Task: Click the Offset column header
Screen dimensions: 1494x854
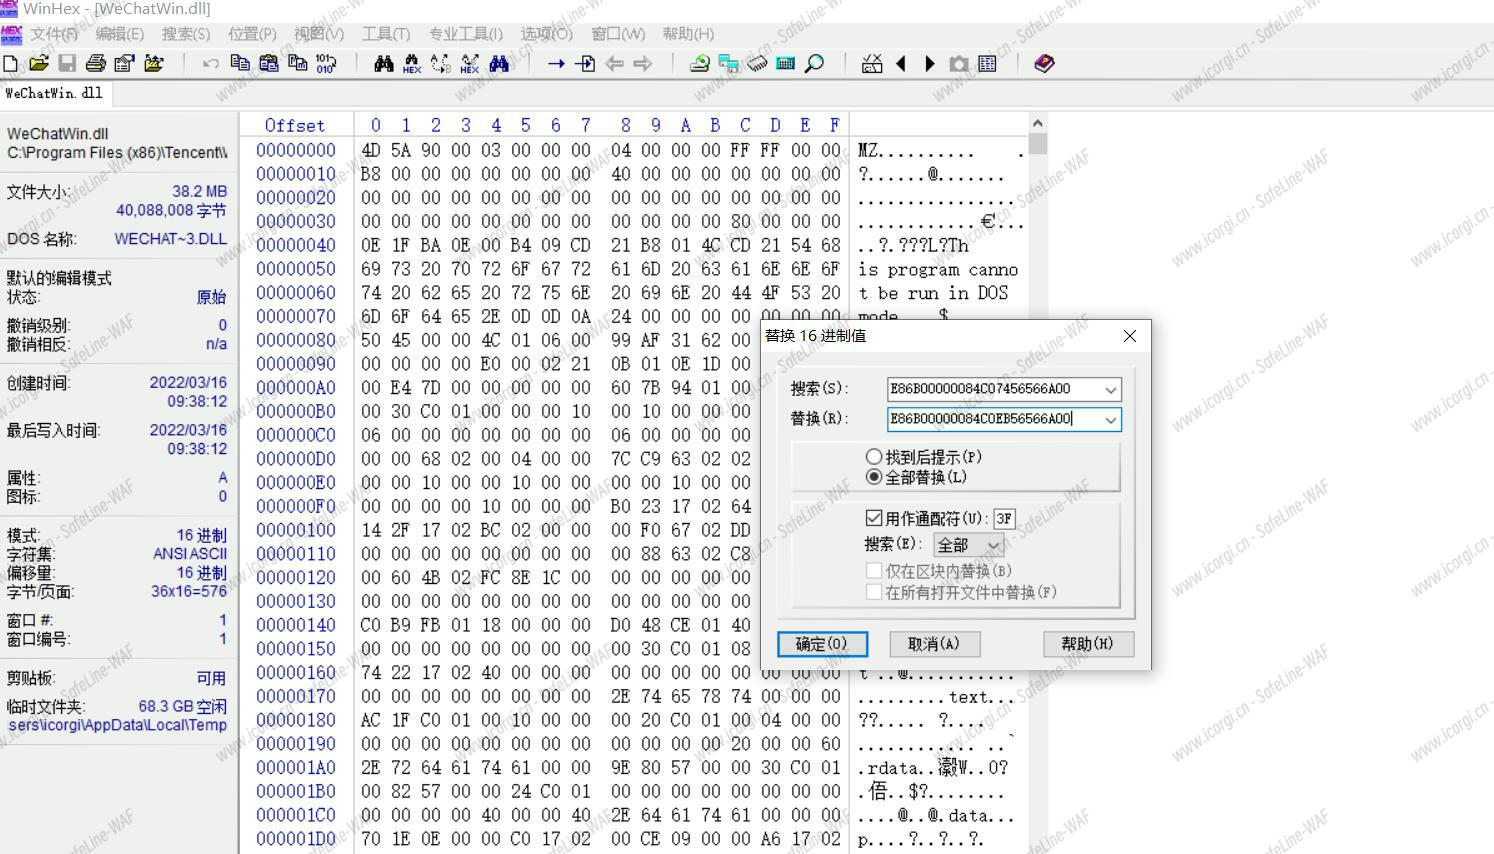Action: coord(295,126)
